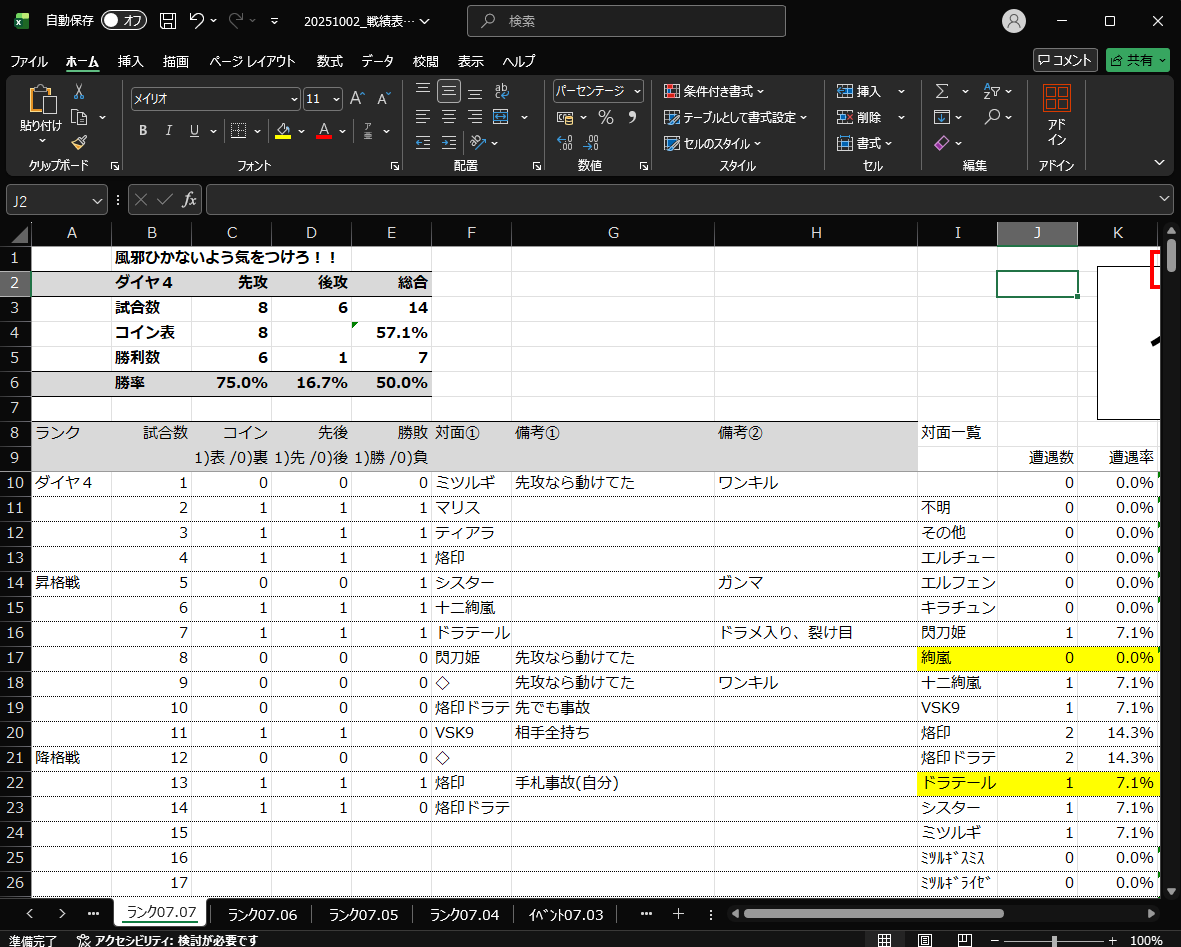The image size is (1181, 947).
Task: Click the Wrap Text icon
Action: tap(502, 91)
